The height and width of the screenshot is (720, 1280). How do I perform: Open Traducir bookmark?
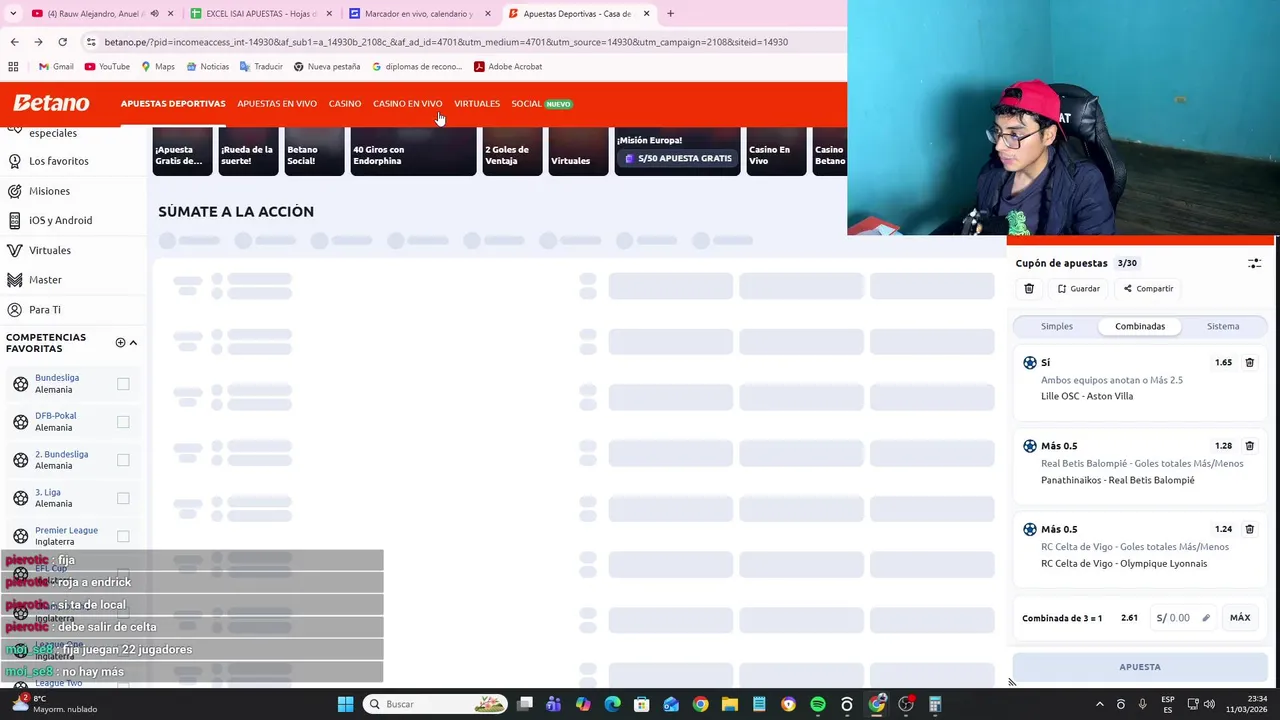[261, 66]
